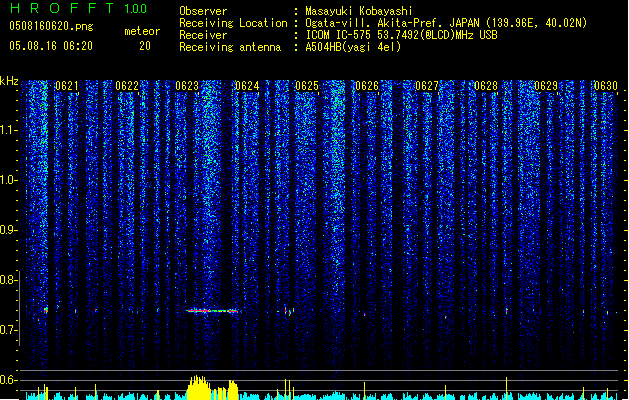The image size is (629, 400).
Task: Select the A504HB(yagi 4el) antenna text
Action: [x=353, y=47]
